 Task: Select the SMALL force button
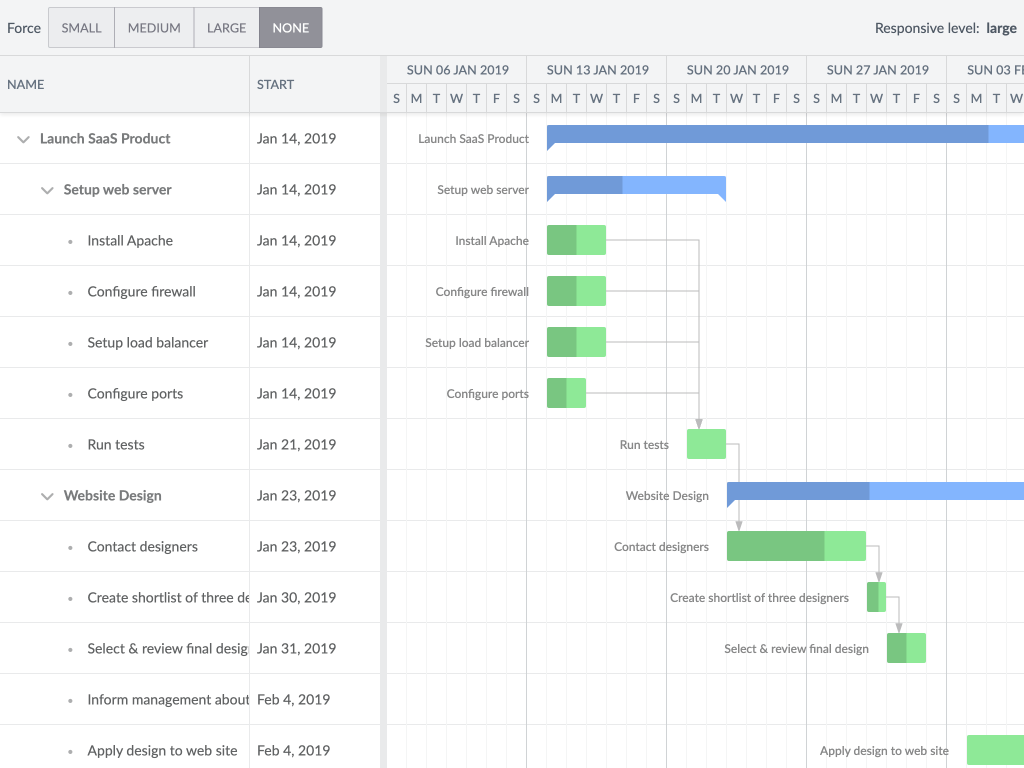click(82, 28)
